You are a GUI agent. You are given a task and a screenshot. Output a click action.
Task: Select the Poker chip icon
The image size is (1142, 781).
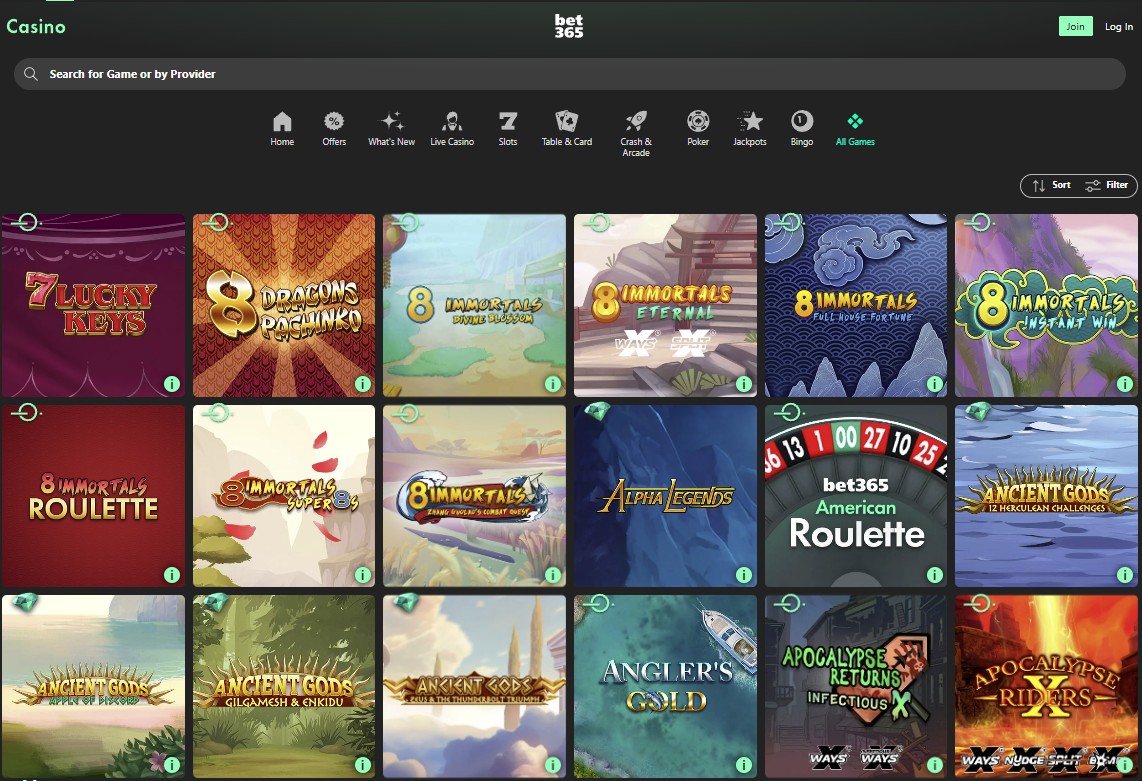[x=697, y=122]
